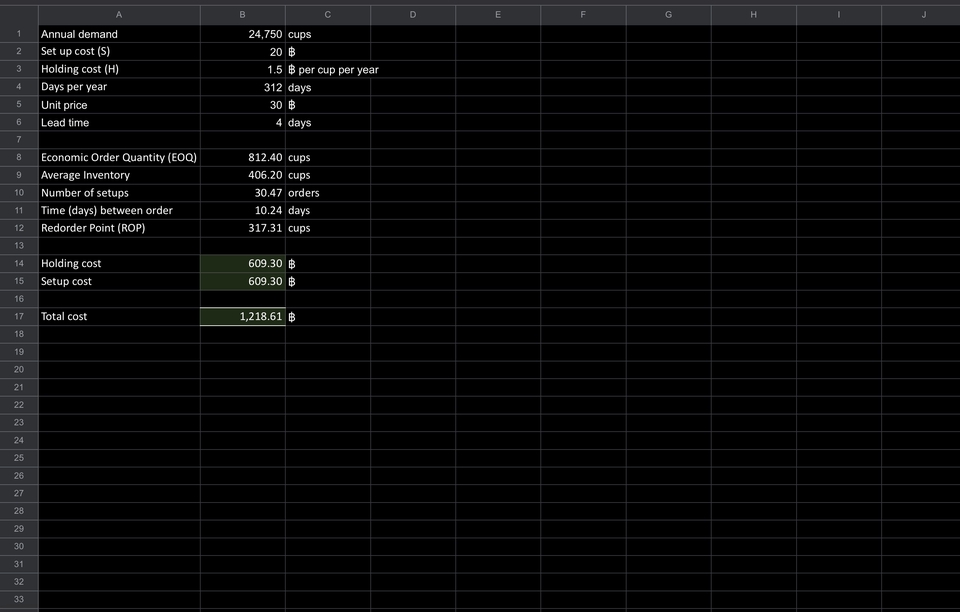This screenshot has height=612, width=960.
Task: Click the Holding cost (H) label
Action: click(80, 69)
